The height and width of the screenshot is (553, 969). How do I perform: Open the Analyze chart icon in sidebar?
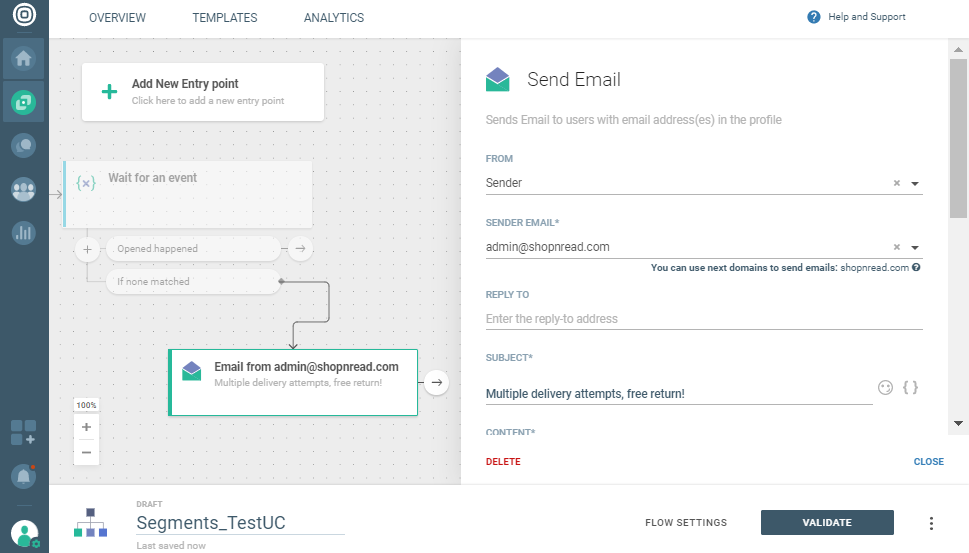click(x=23, y=233)
